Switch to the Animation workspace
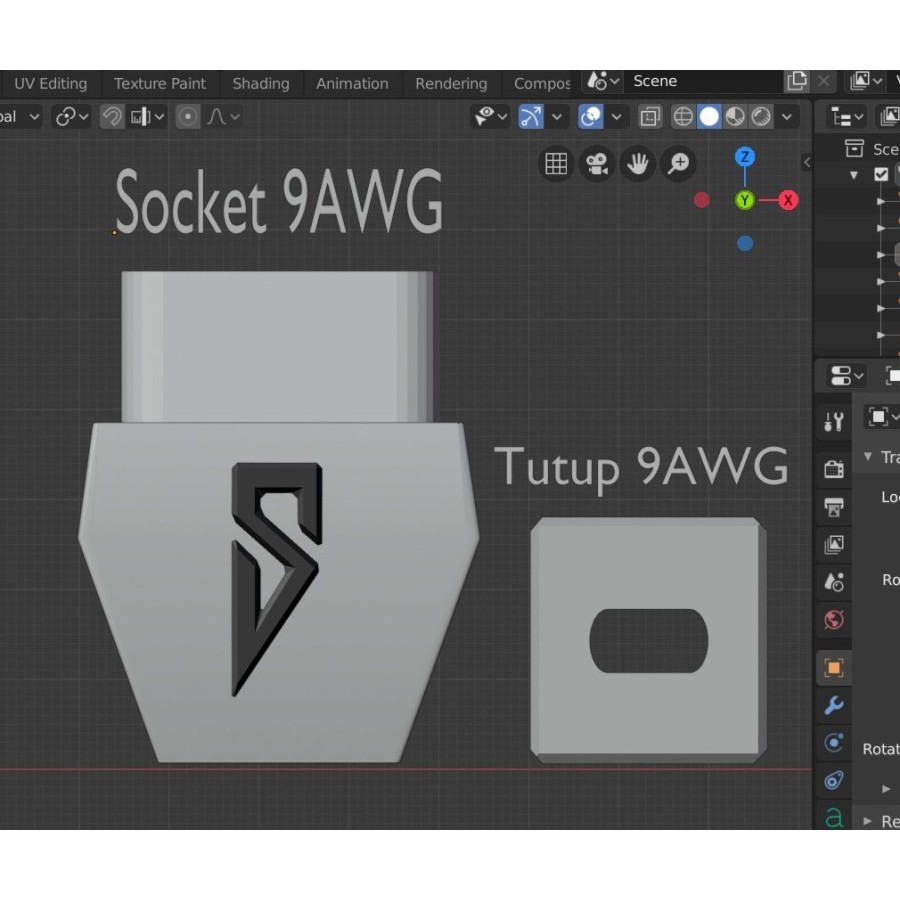The height and width of the screenshot is (900, 900). coord(351,84)
